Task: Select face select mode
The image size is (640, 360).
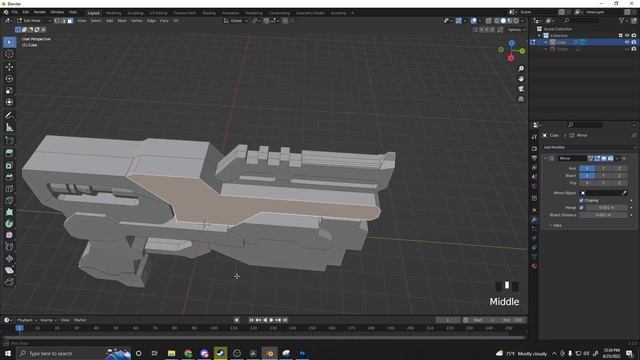Action: [x=70, y=20]
